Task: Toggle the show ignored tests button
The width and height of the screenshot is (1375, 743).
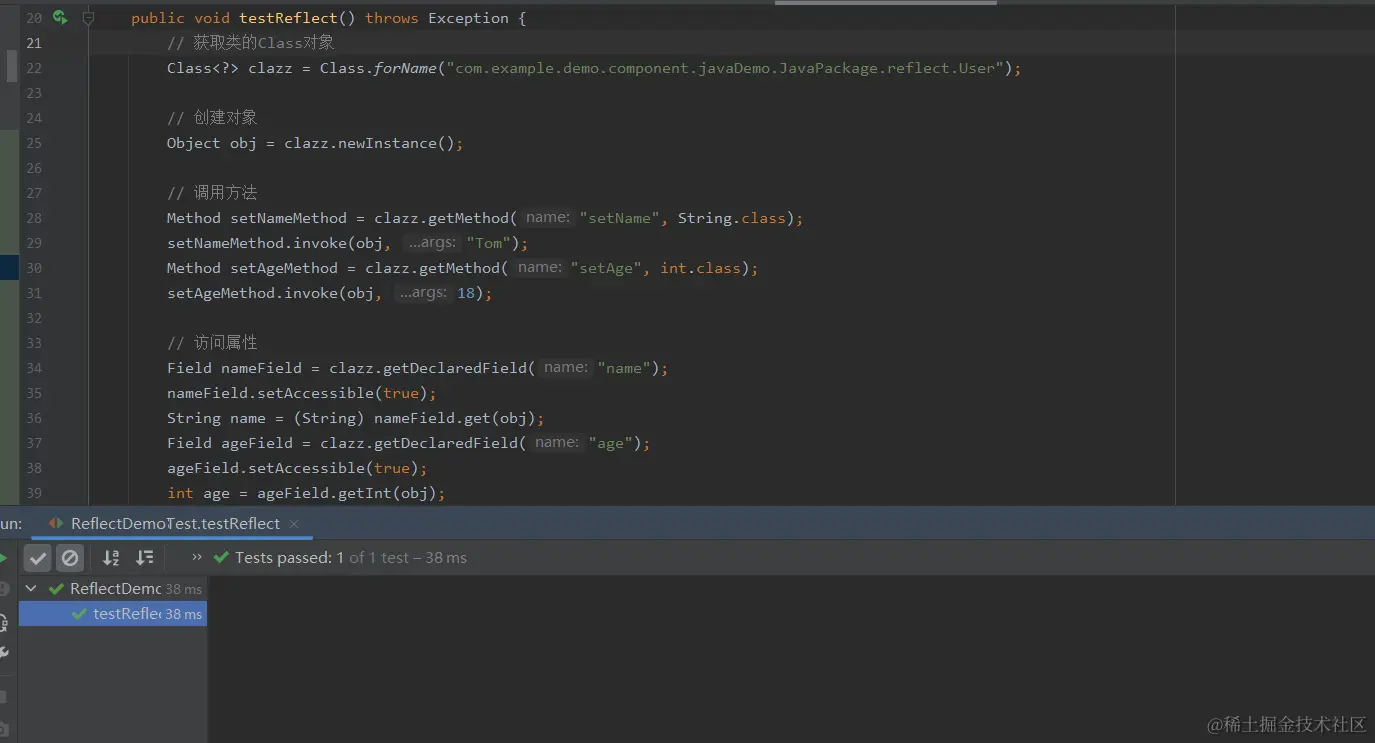Action: 70,558
